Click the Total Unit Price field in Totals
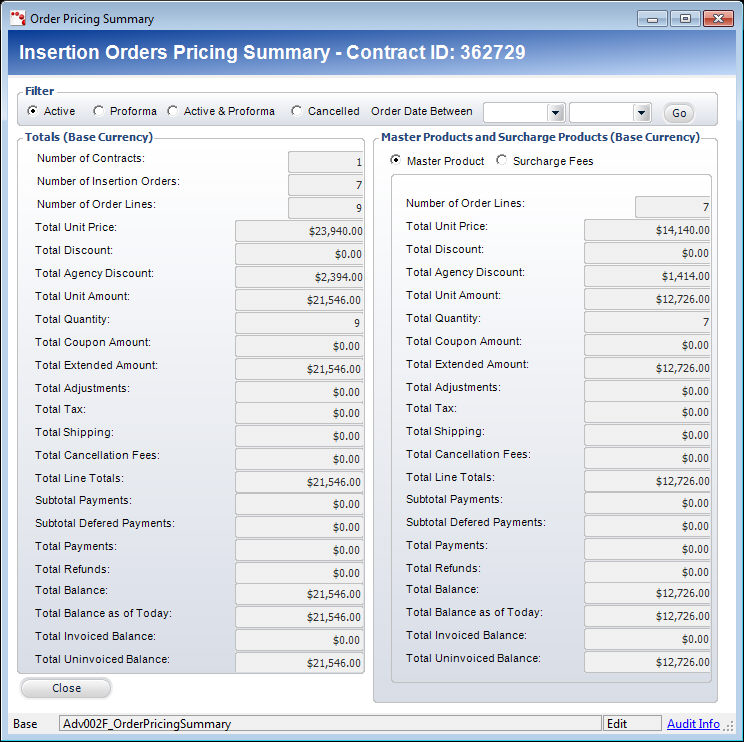Image resolution: width=744 pixels, height=742 pixels. tap(300, 230)
